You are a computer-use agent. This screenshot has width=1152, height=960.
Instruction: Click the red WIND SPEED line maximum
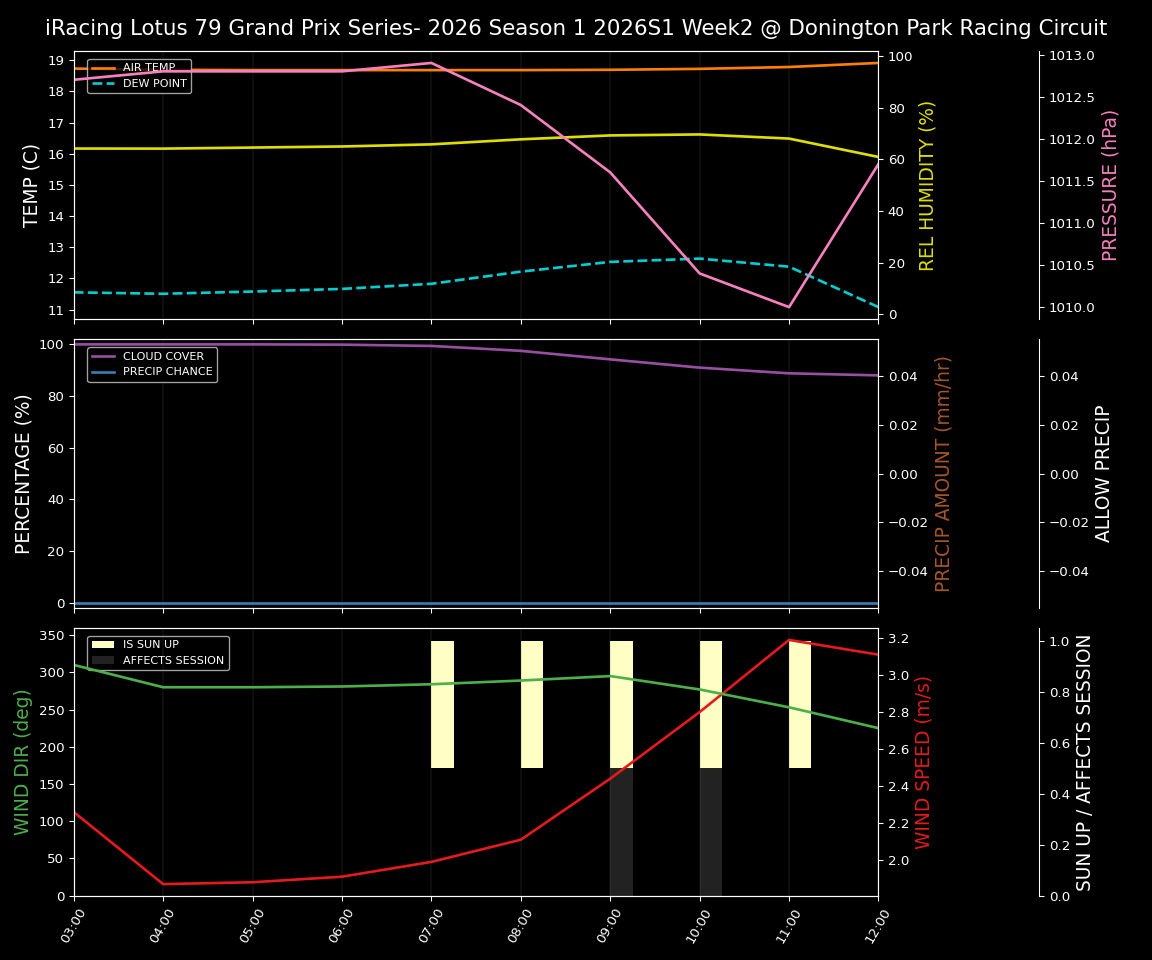click(x=789, y=640)
